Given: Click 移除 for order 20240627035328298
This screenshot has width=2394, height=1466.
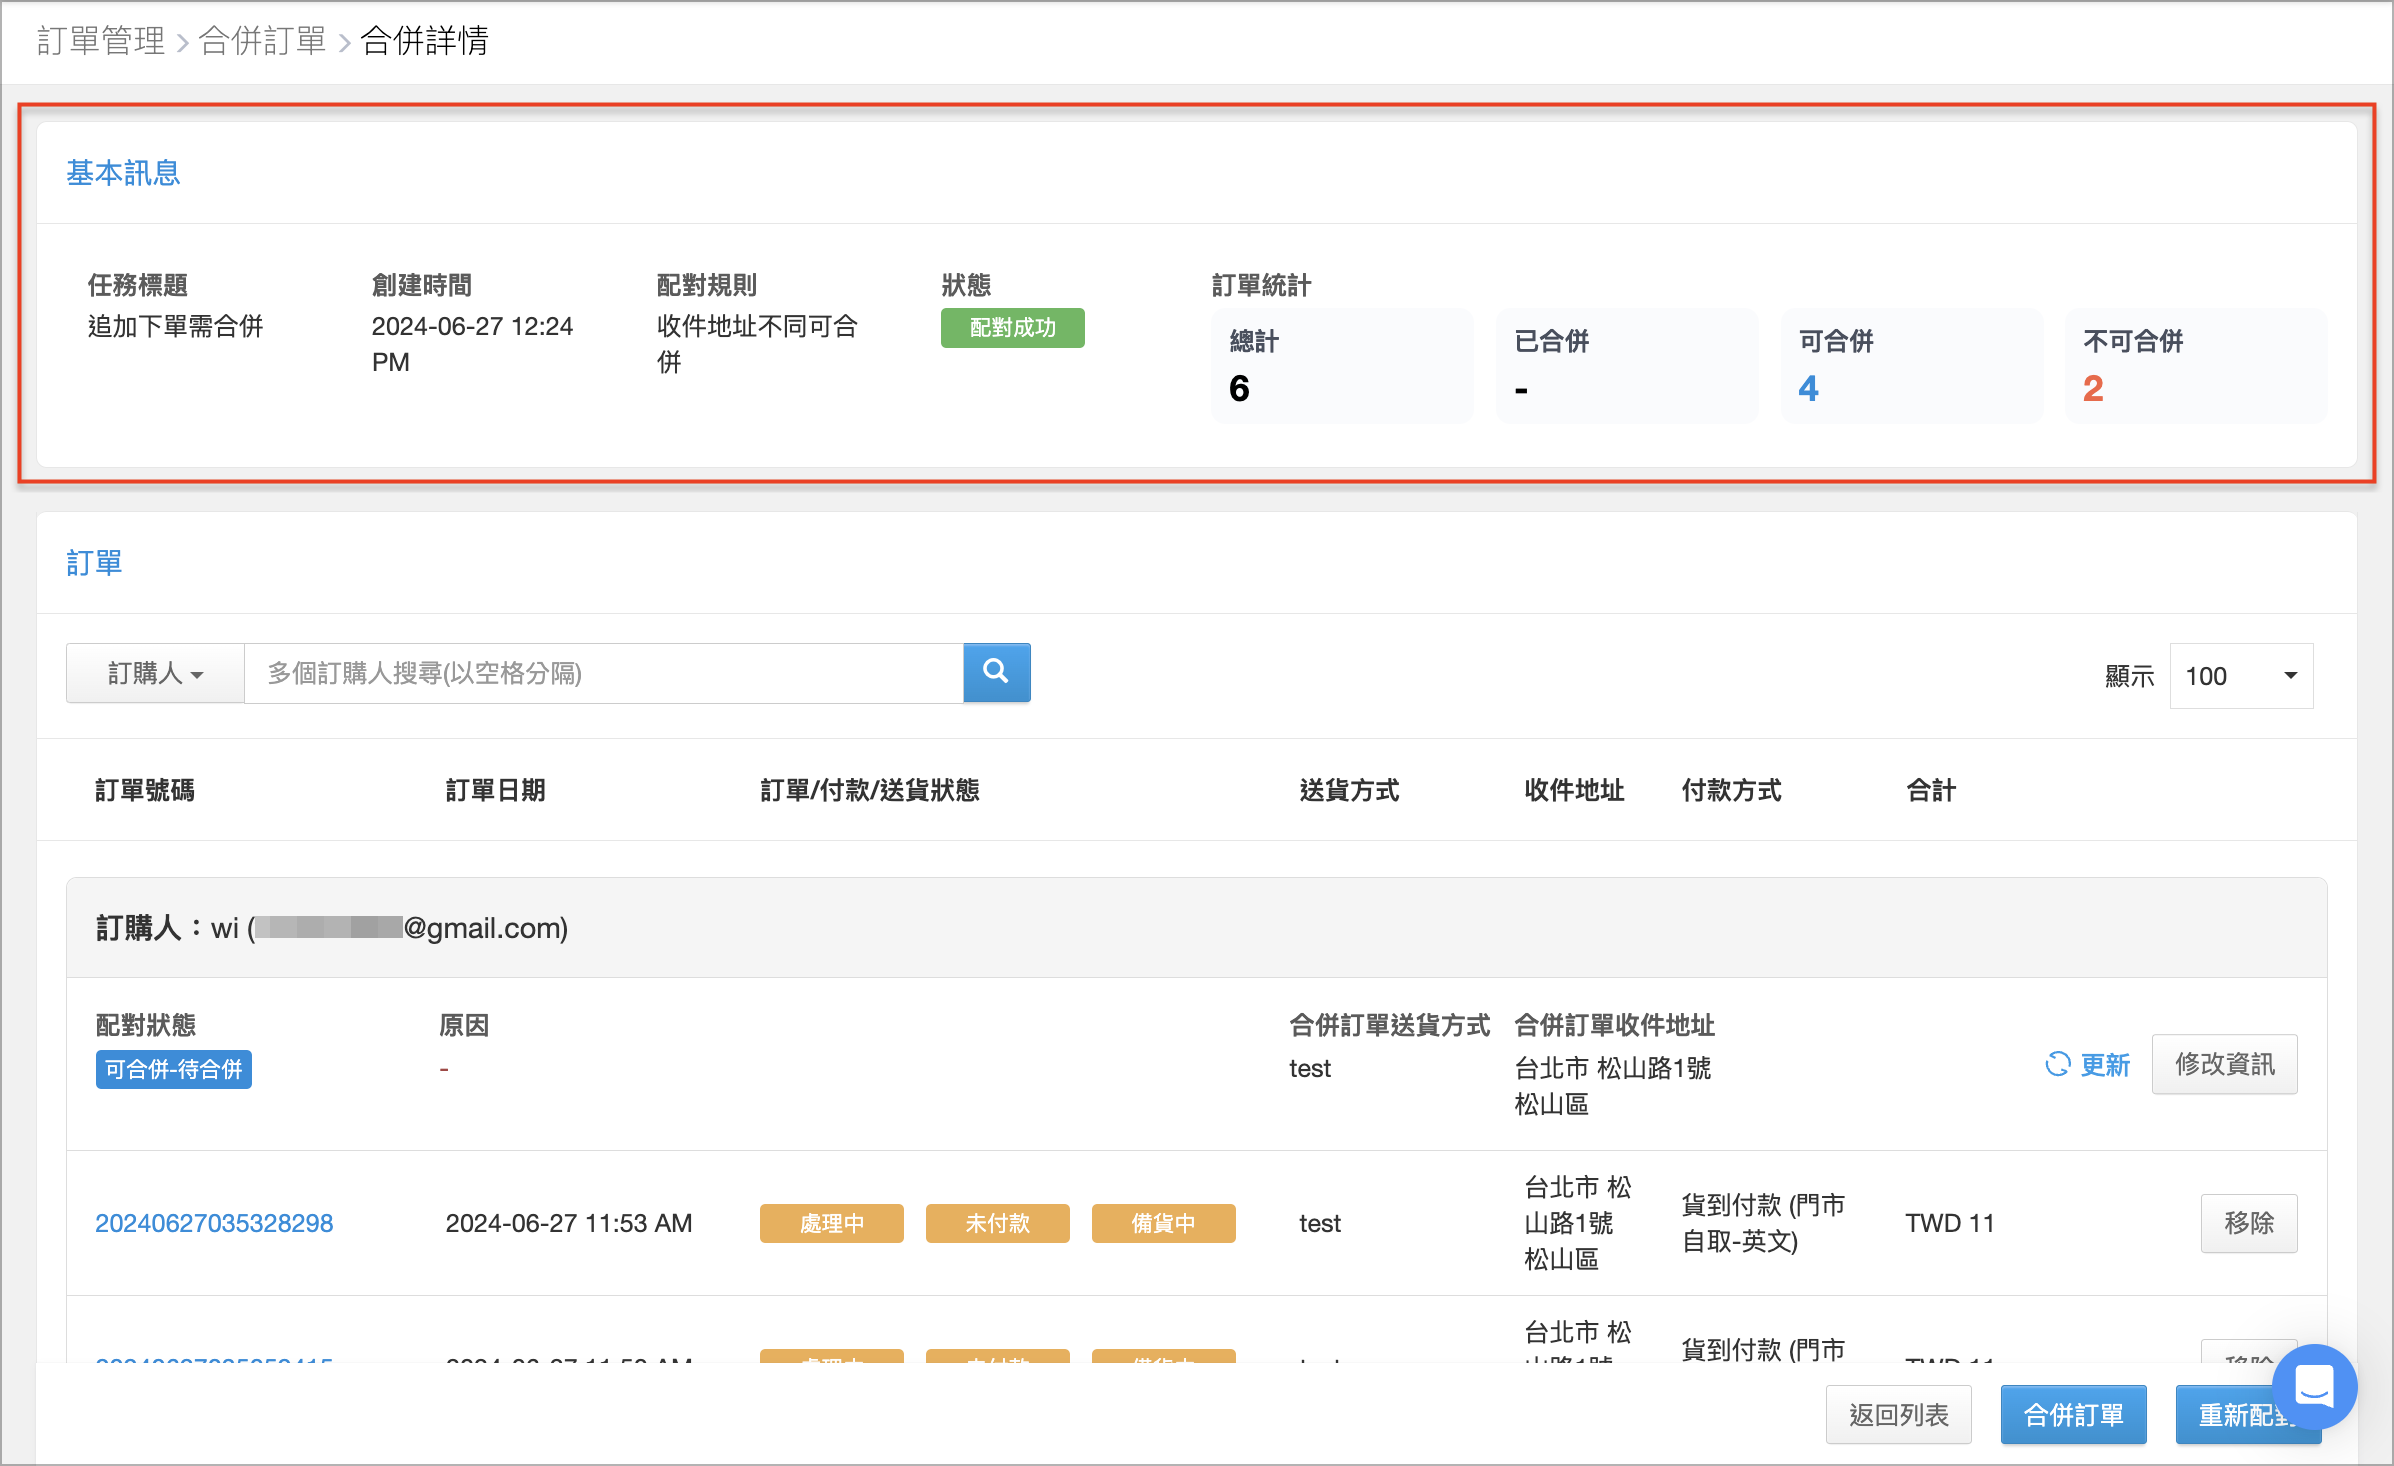Looking at the screenshot, I should pyautogui.click(x=2249, y=1223).
